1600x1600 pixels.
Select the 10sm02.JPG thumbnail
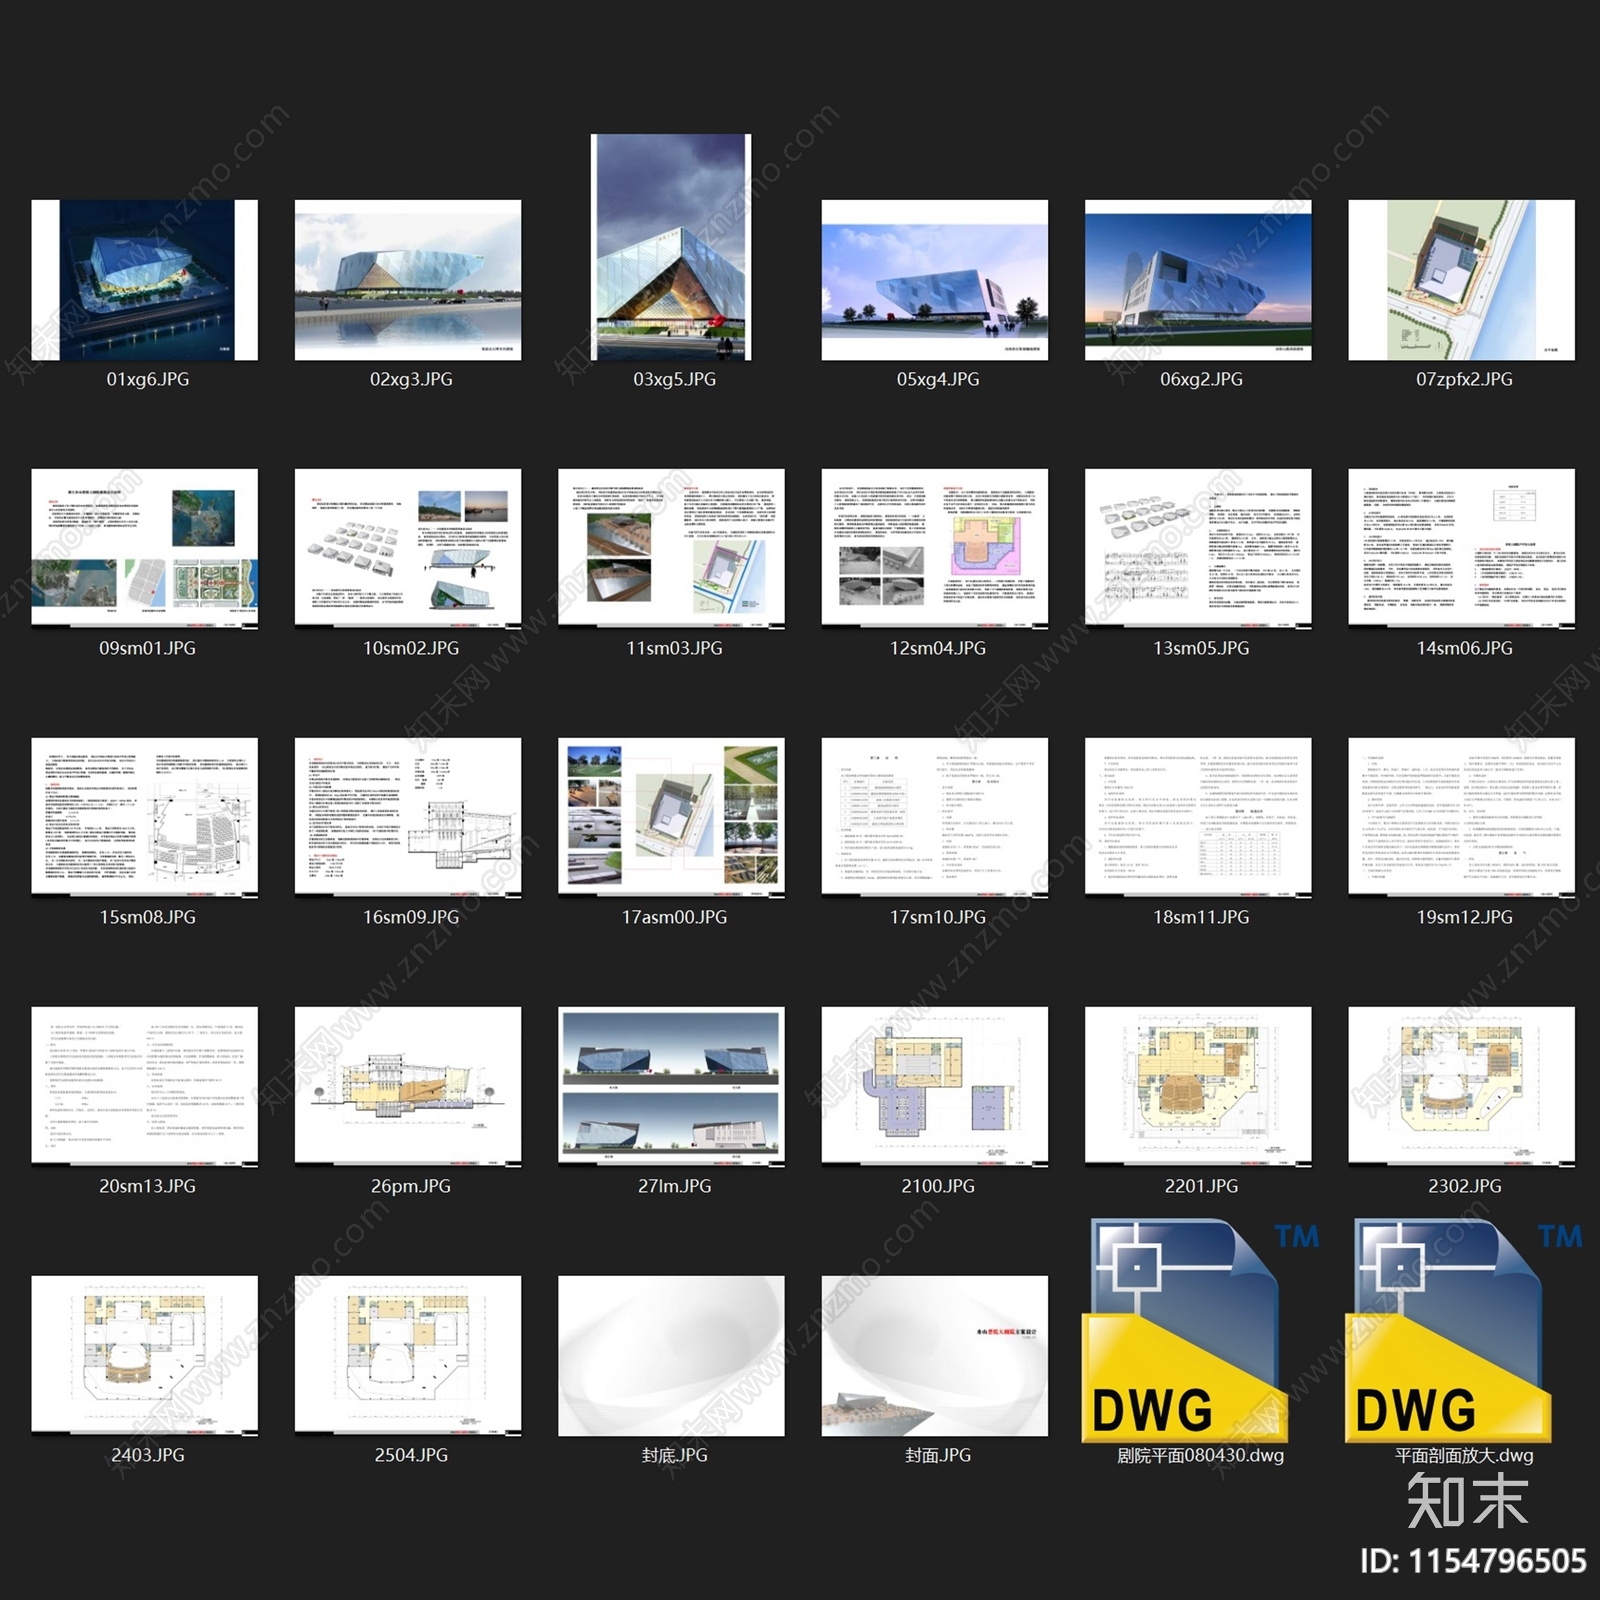pyautogui.click(x=408, y=549)
